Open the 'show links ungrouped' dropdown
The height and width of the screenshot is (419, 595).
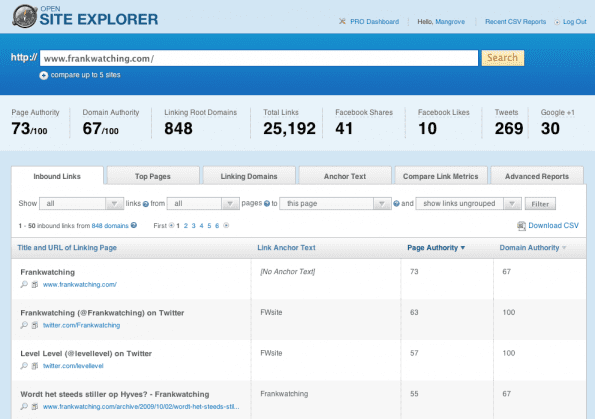469,204
